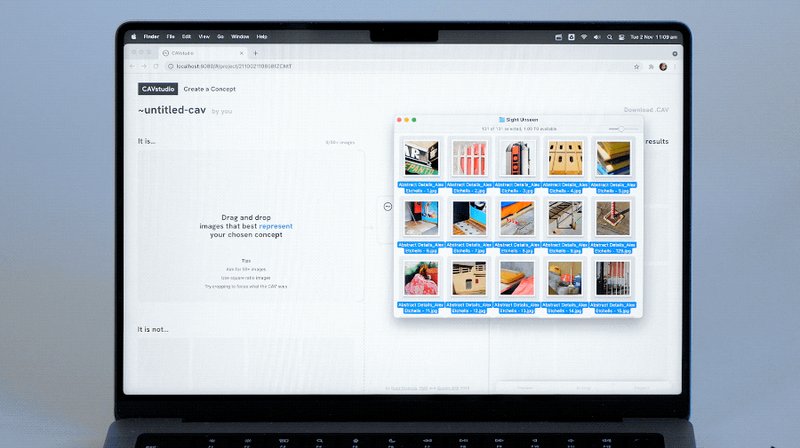
Task: Click the ~untitled-cav project title
Action: [172, 110]
